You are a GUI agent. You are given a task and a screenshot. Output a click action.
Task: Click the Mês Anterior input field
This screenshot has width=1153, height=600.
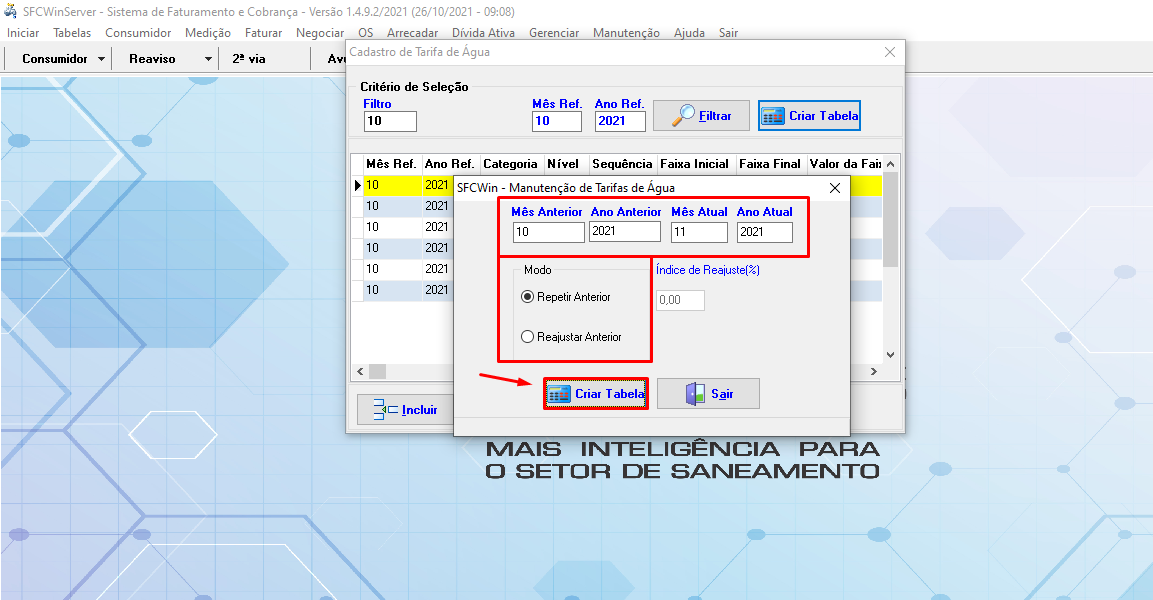coord(547,232)
